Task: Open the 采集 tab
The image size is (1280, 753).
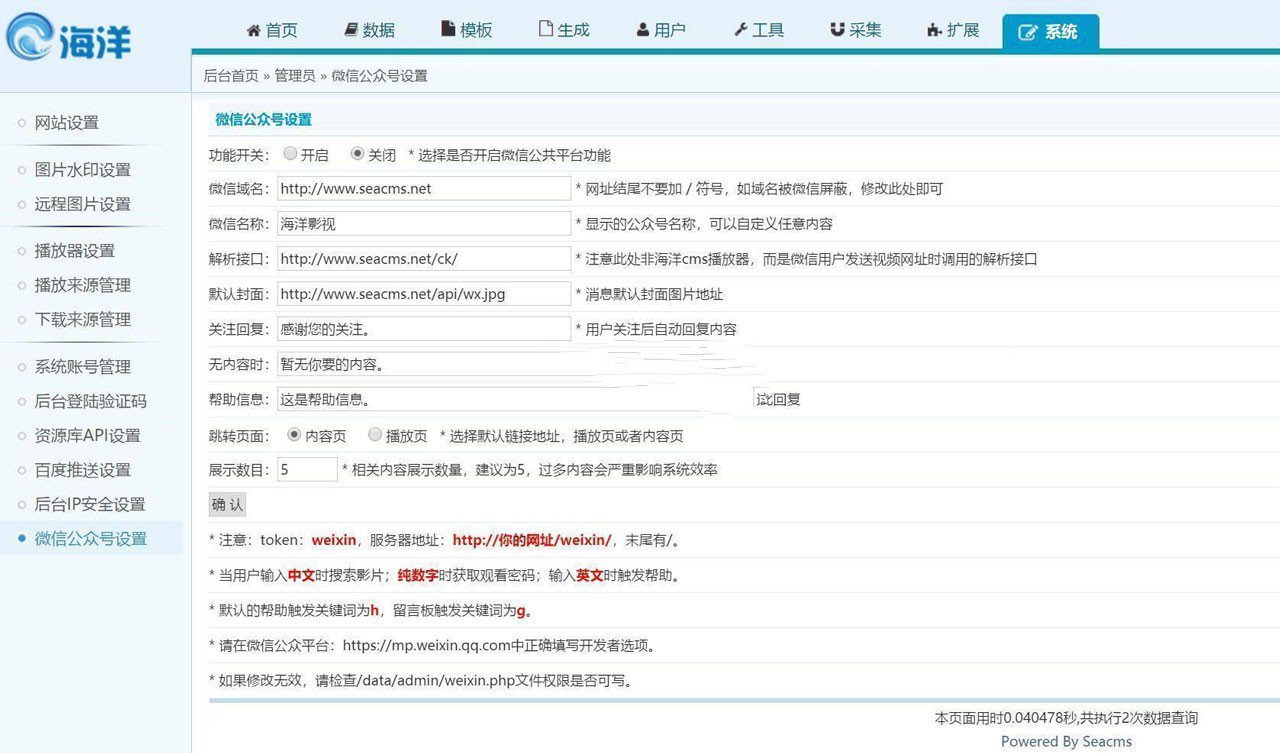Action: (856, 30)
